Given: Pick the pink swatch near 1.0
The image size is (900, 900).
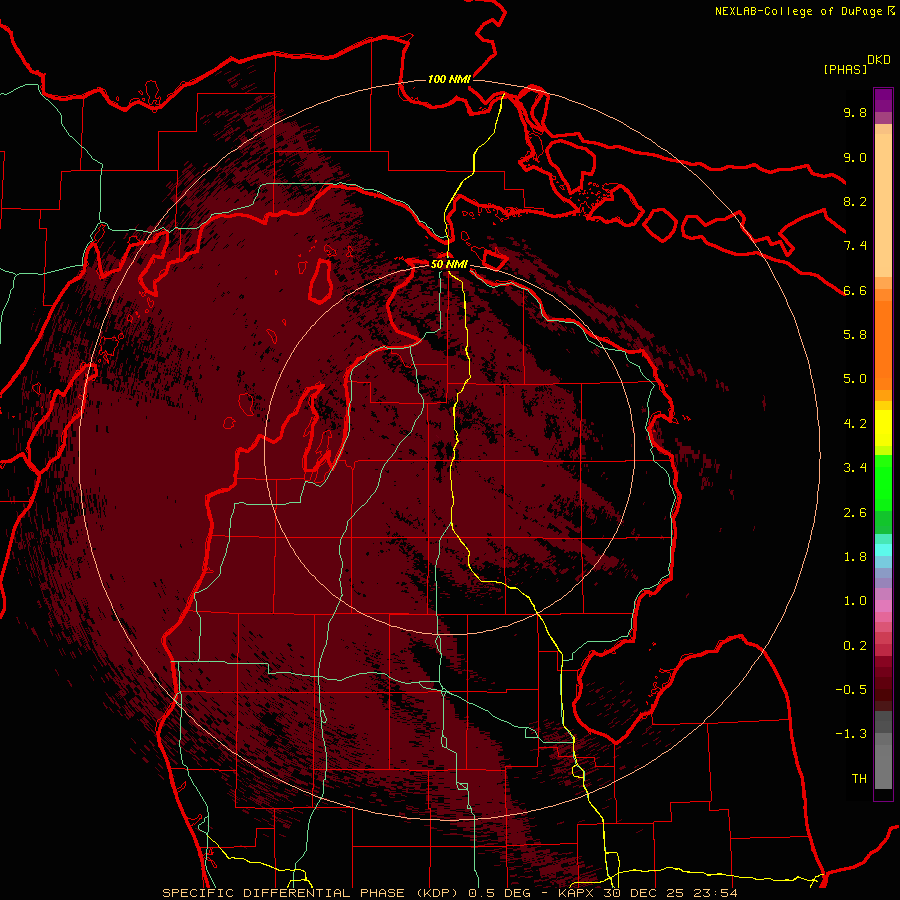Looking at the screenshot, I should 883,606.
